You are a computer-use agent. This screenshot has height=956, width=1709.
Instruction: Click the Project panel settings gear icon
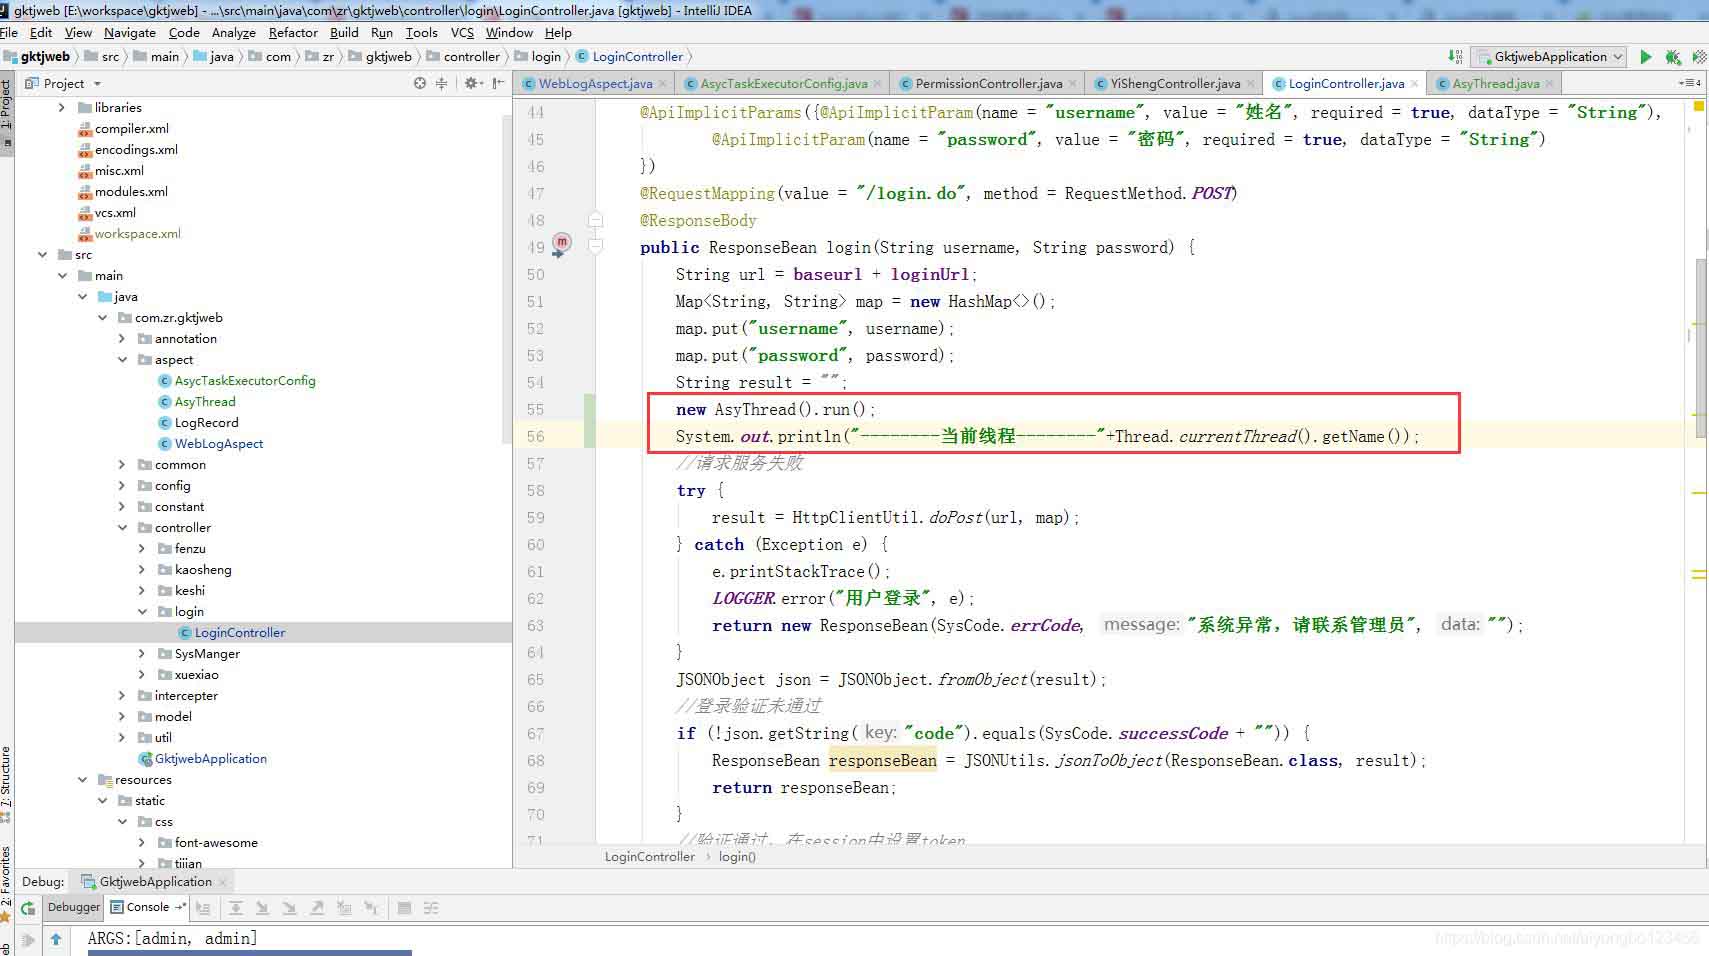click(471, 83)
